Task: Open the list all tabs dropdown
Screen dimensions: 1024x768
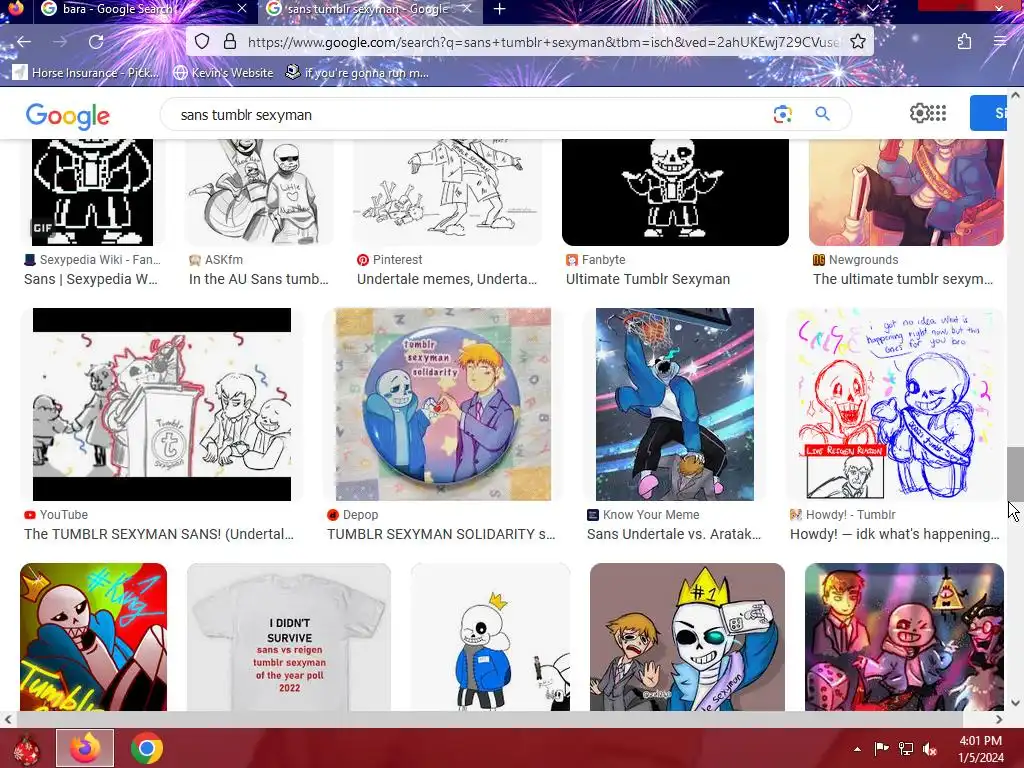Action: [872, 8]
